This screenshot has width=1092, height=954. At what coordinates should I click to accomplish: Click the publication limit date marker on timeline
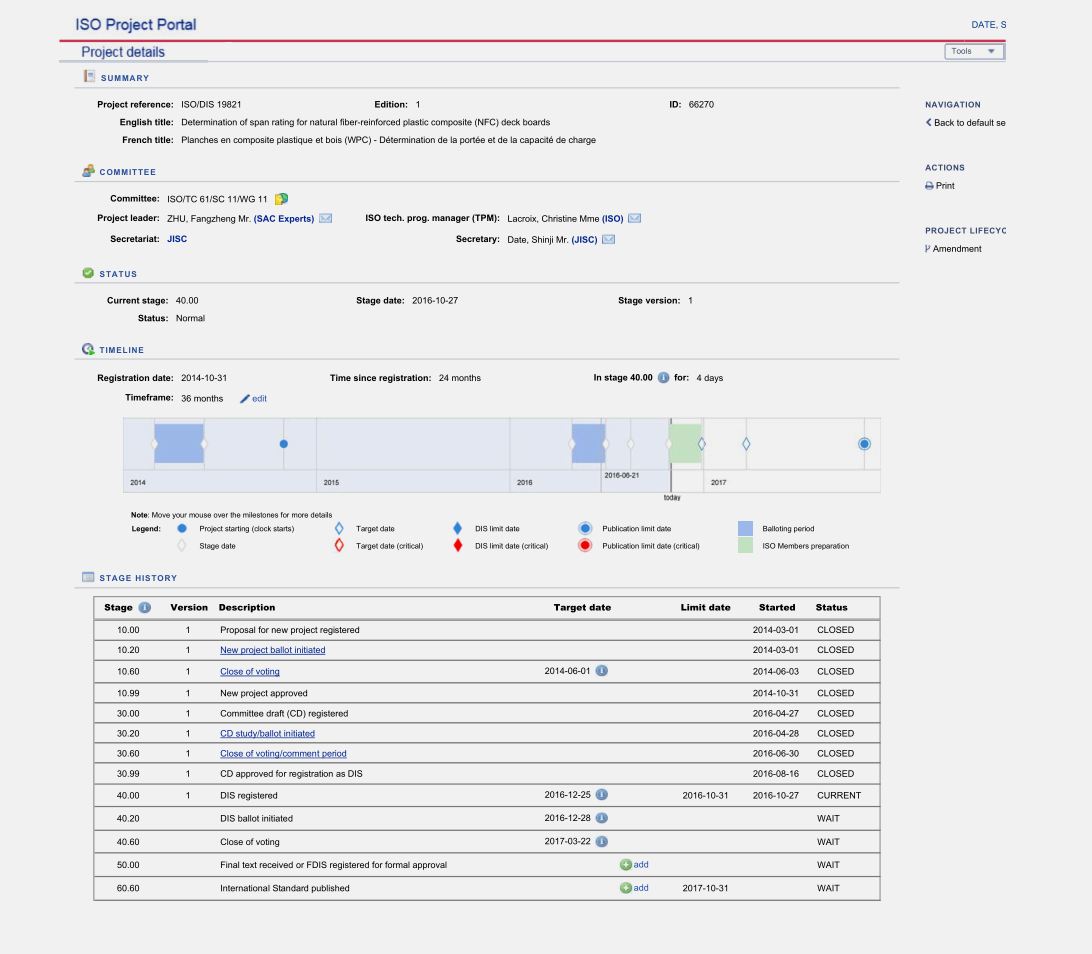point(864,443)
